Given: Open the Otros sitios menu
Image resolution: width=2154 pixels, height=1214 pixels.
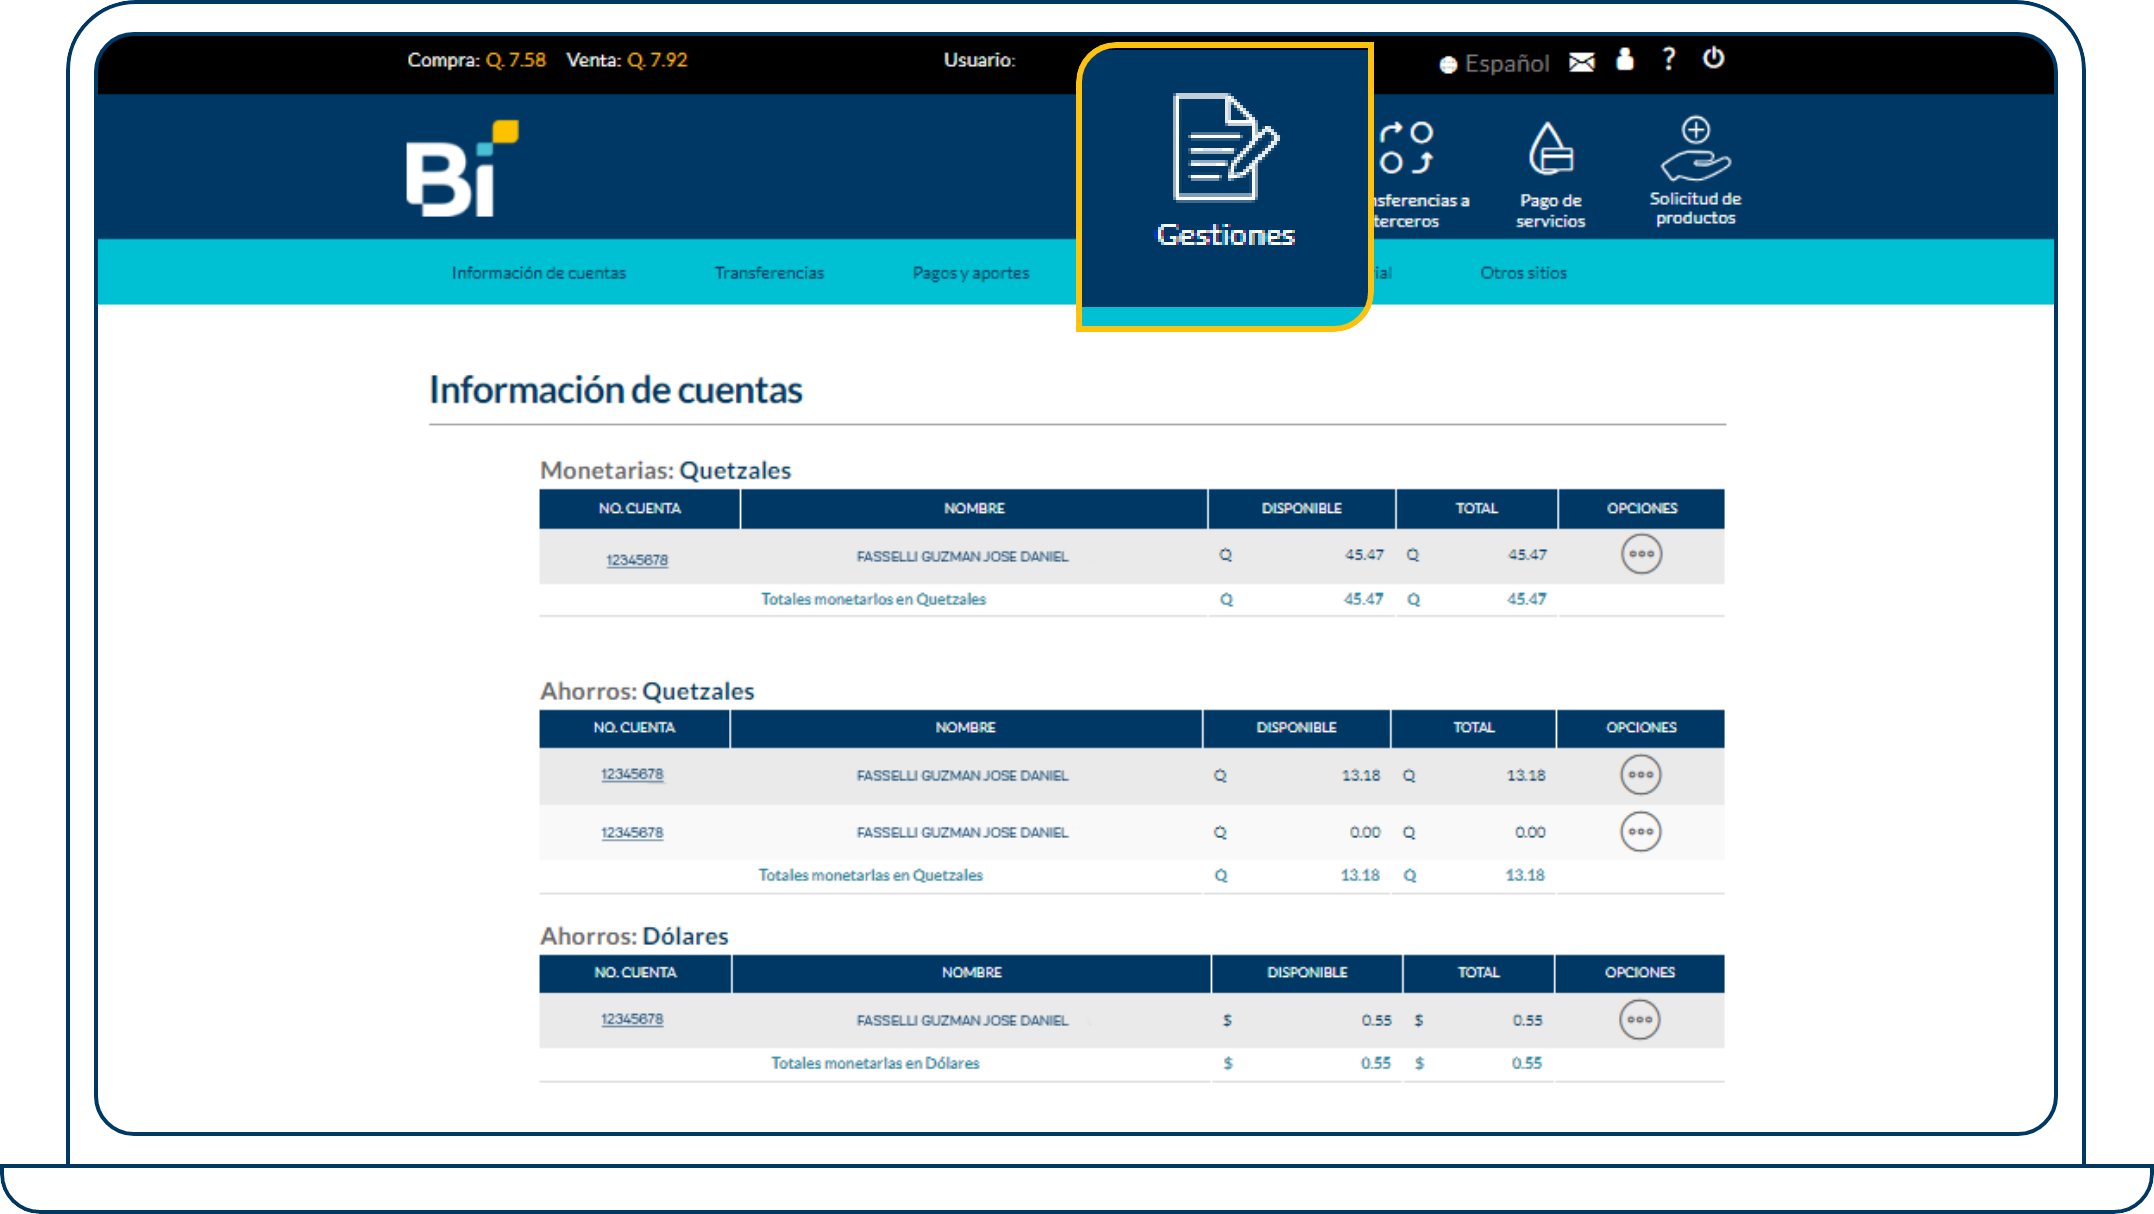Looking at the screenshot, I should click(x=1523, y=273).
